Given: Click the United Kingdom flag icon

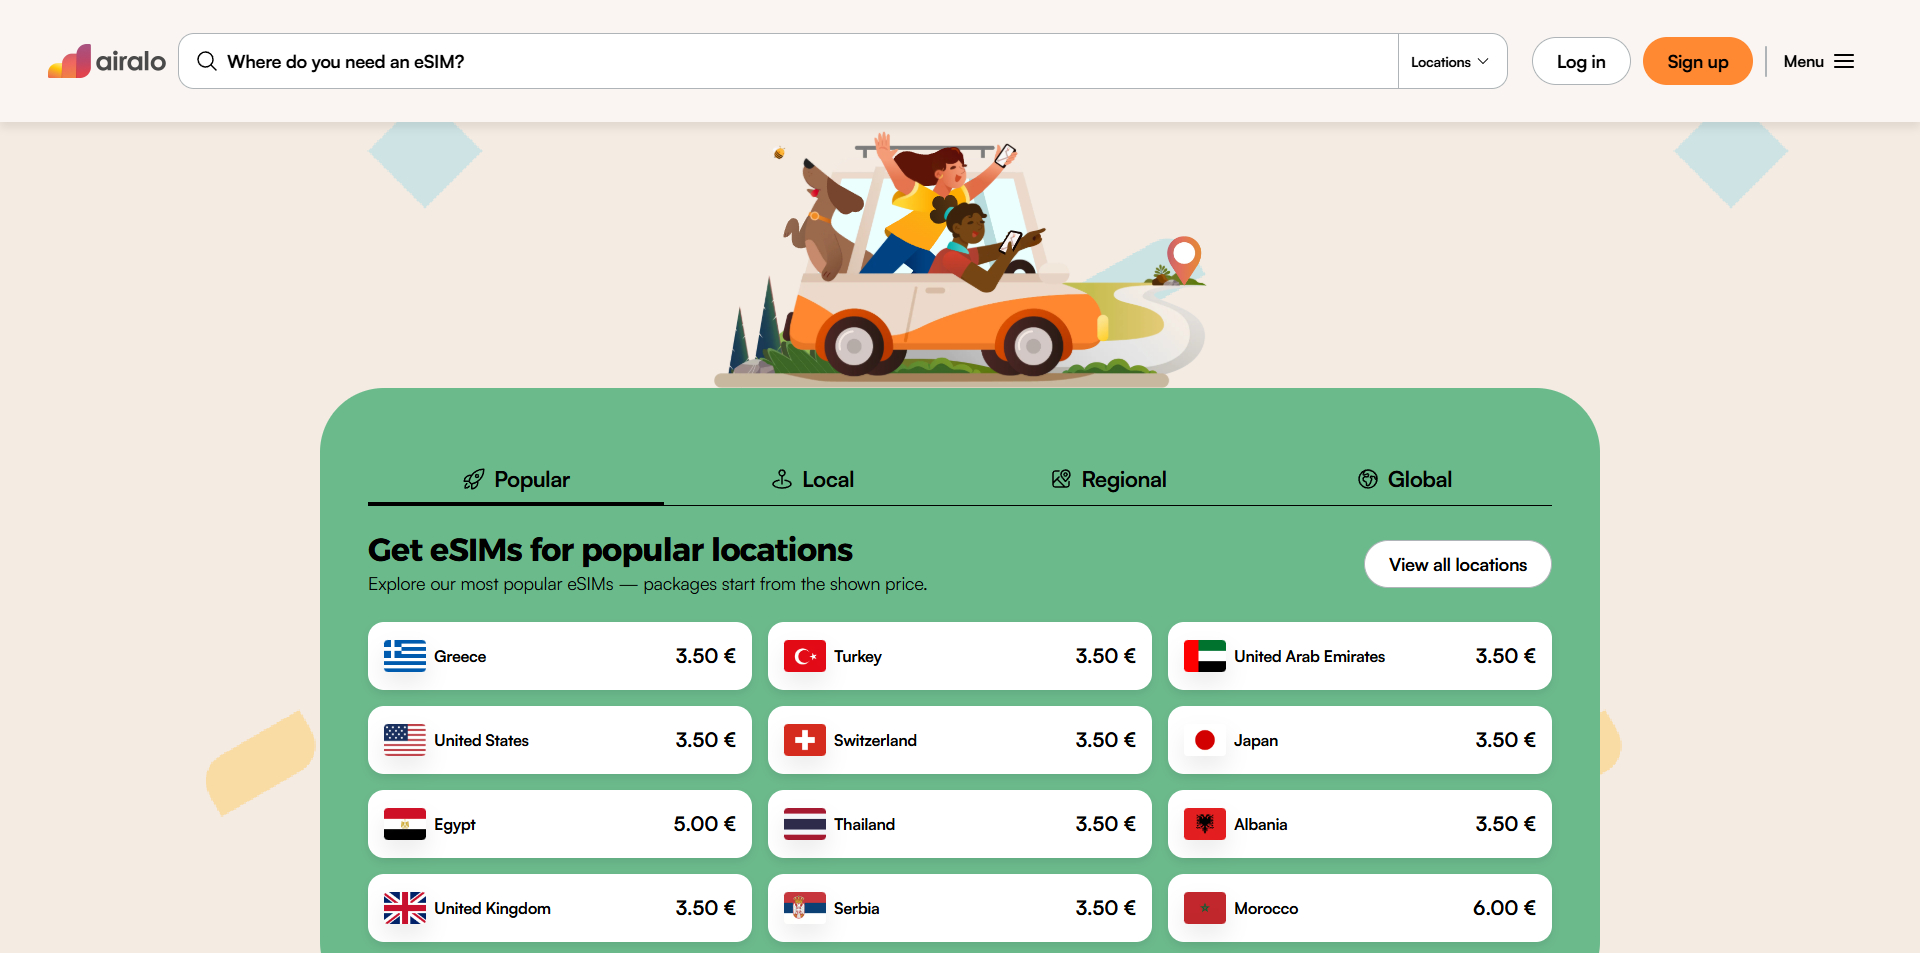Looking at the screenshot, I should (x=404, y=908).
